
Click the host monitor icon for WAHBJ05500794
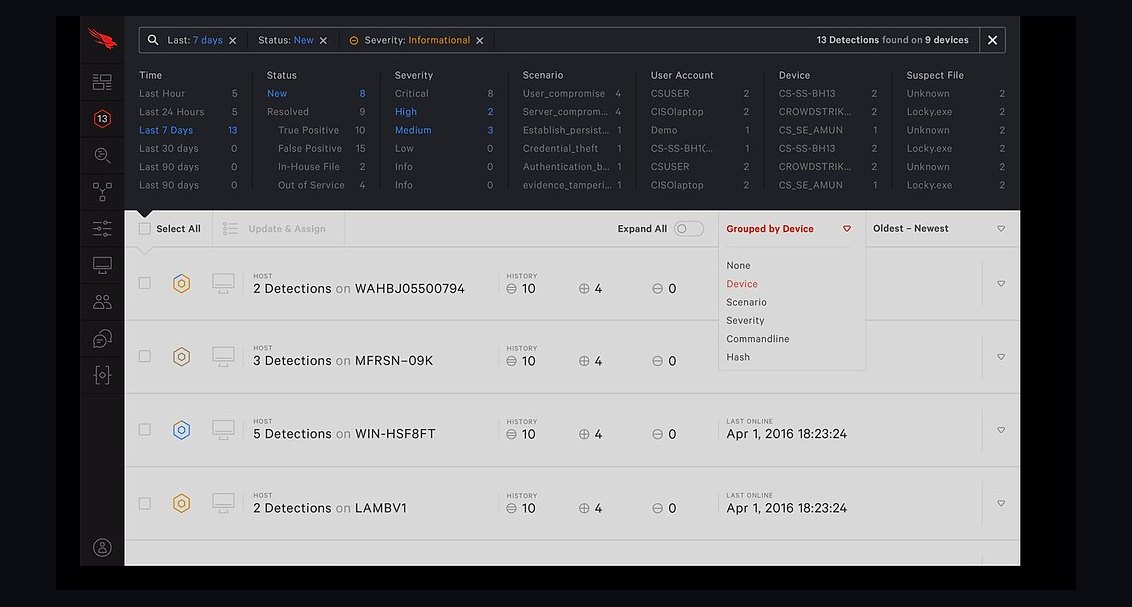click(223, 283)
